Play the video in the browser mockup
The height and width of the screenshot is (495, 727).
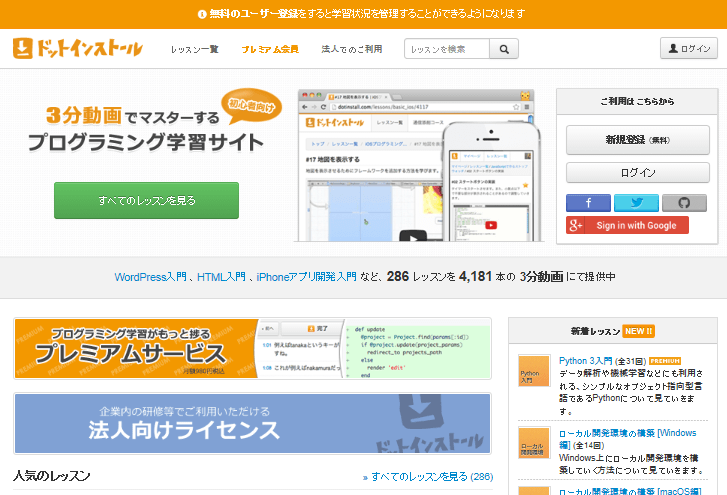point(412,237)
